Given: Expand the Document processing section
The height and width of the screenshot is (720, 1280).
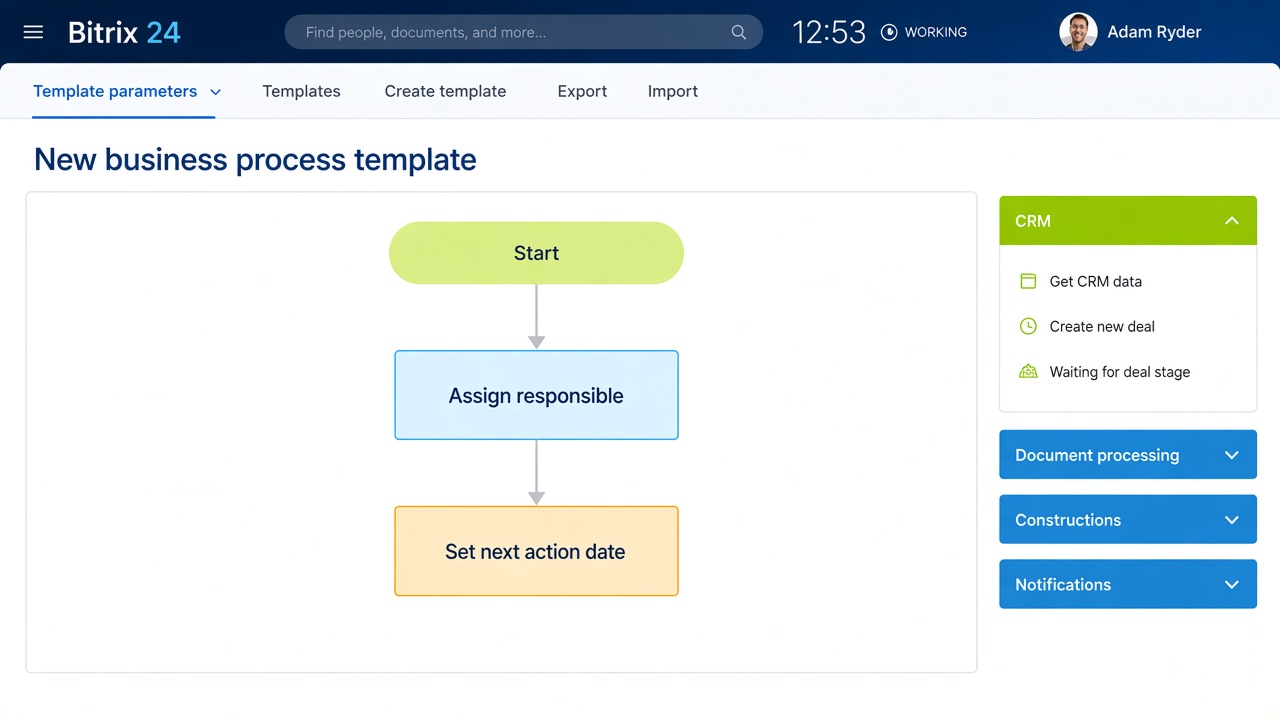Looking at the screenshot, I should point(1128,455).
